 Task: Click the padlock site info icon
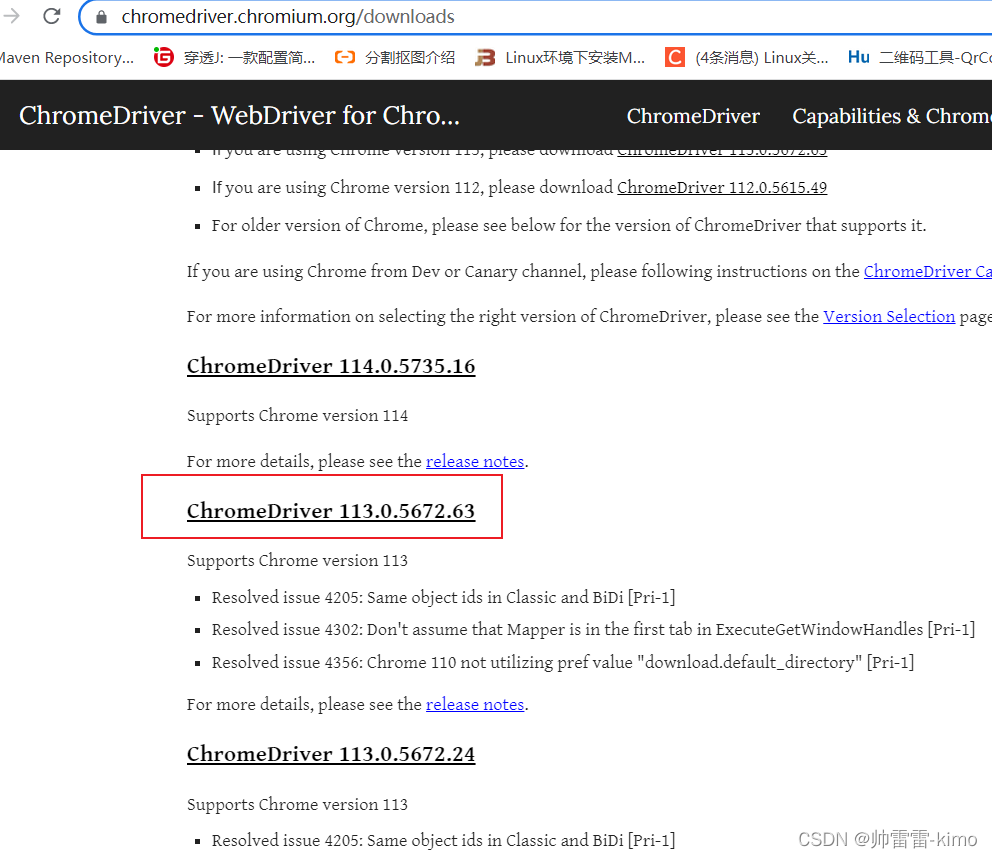(x=101, y=17)
